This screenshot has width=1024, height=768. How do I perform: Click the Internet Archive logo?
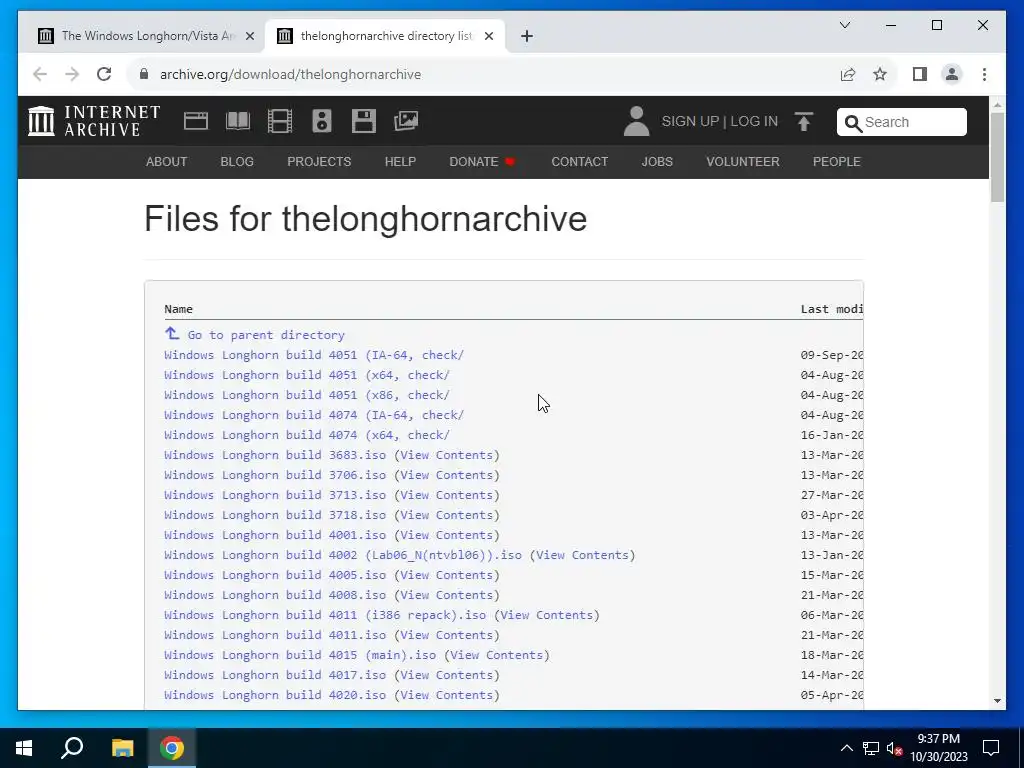pyautogui.click(x=94, y=121)
